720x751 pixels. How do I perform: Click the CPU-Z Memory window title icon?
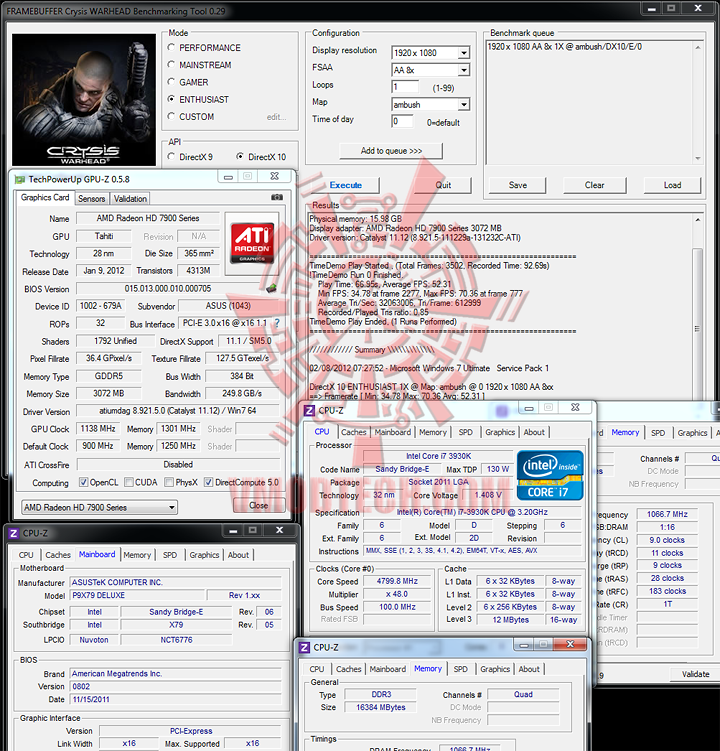tap(304, 648)
